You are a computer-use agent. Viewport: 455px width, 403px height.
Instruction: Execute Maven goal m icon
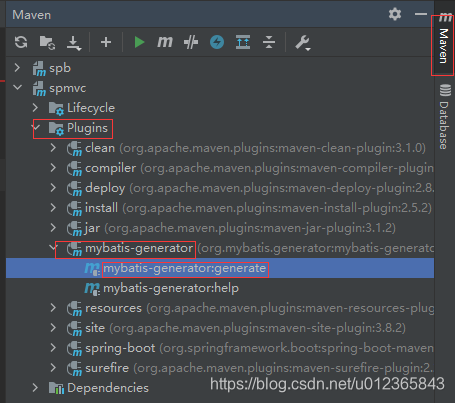coord(165,42)
